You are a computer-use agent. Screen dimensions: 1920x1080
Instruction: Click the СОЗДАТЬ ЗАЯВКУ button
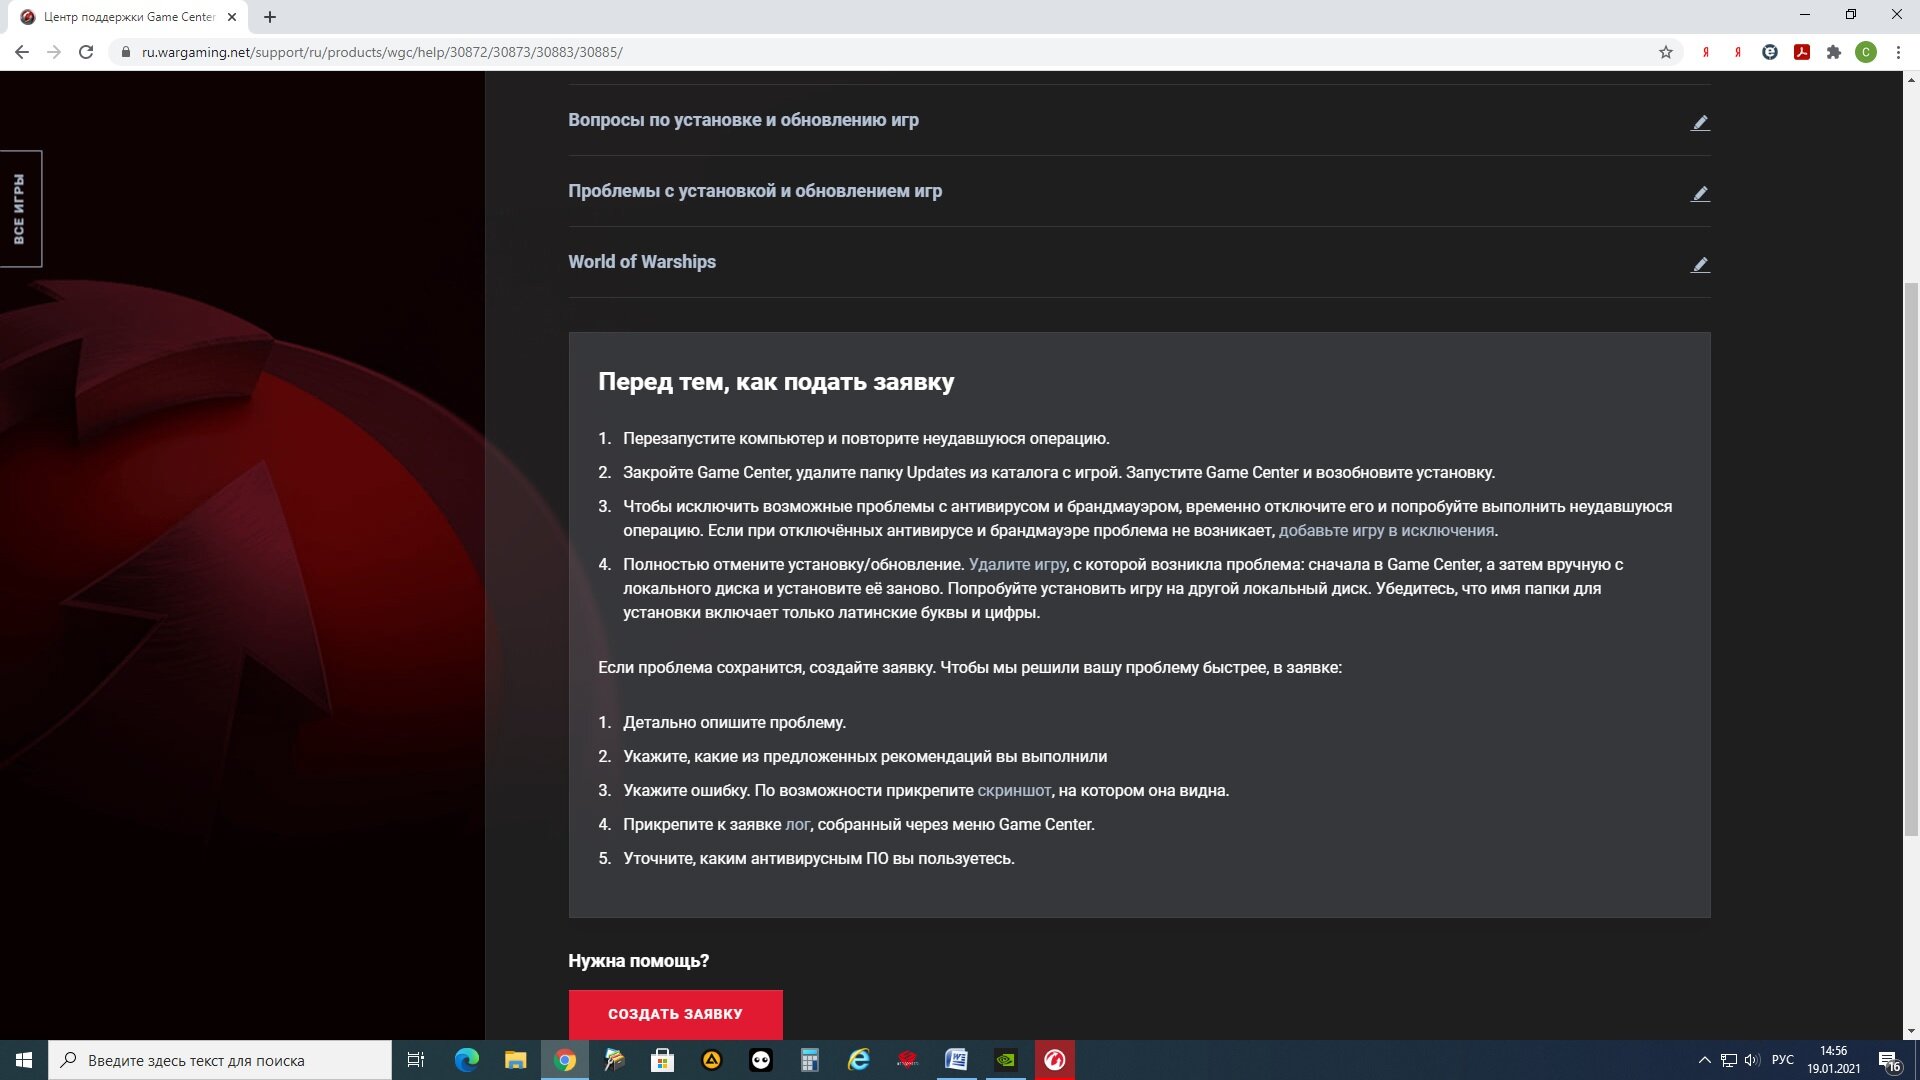click(x=674, y=1014)
